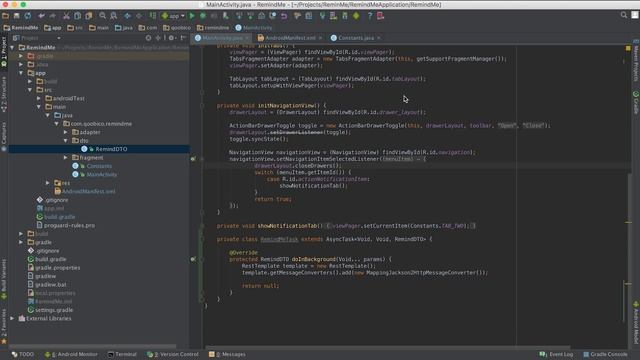Click Scroll from Source target icon
Image resolution: width=640 pixels, height=360 pixels.
148,38
